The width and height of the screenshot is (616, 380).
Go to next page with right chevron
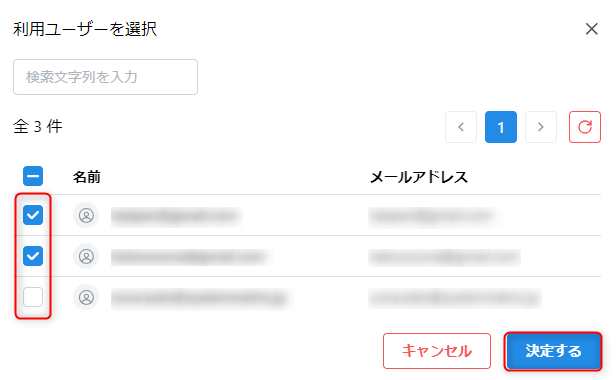point(541,127)
